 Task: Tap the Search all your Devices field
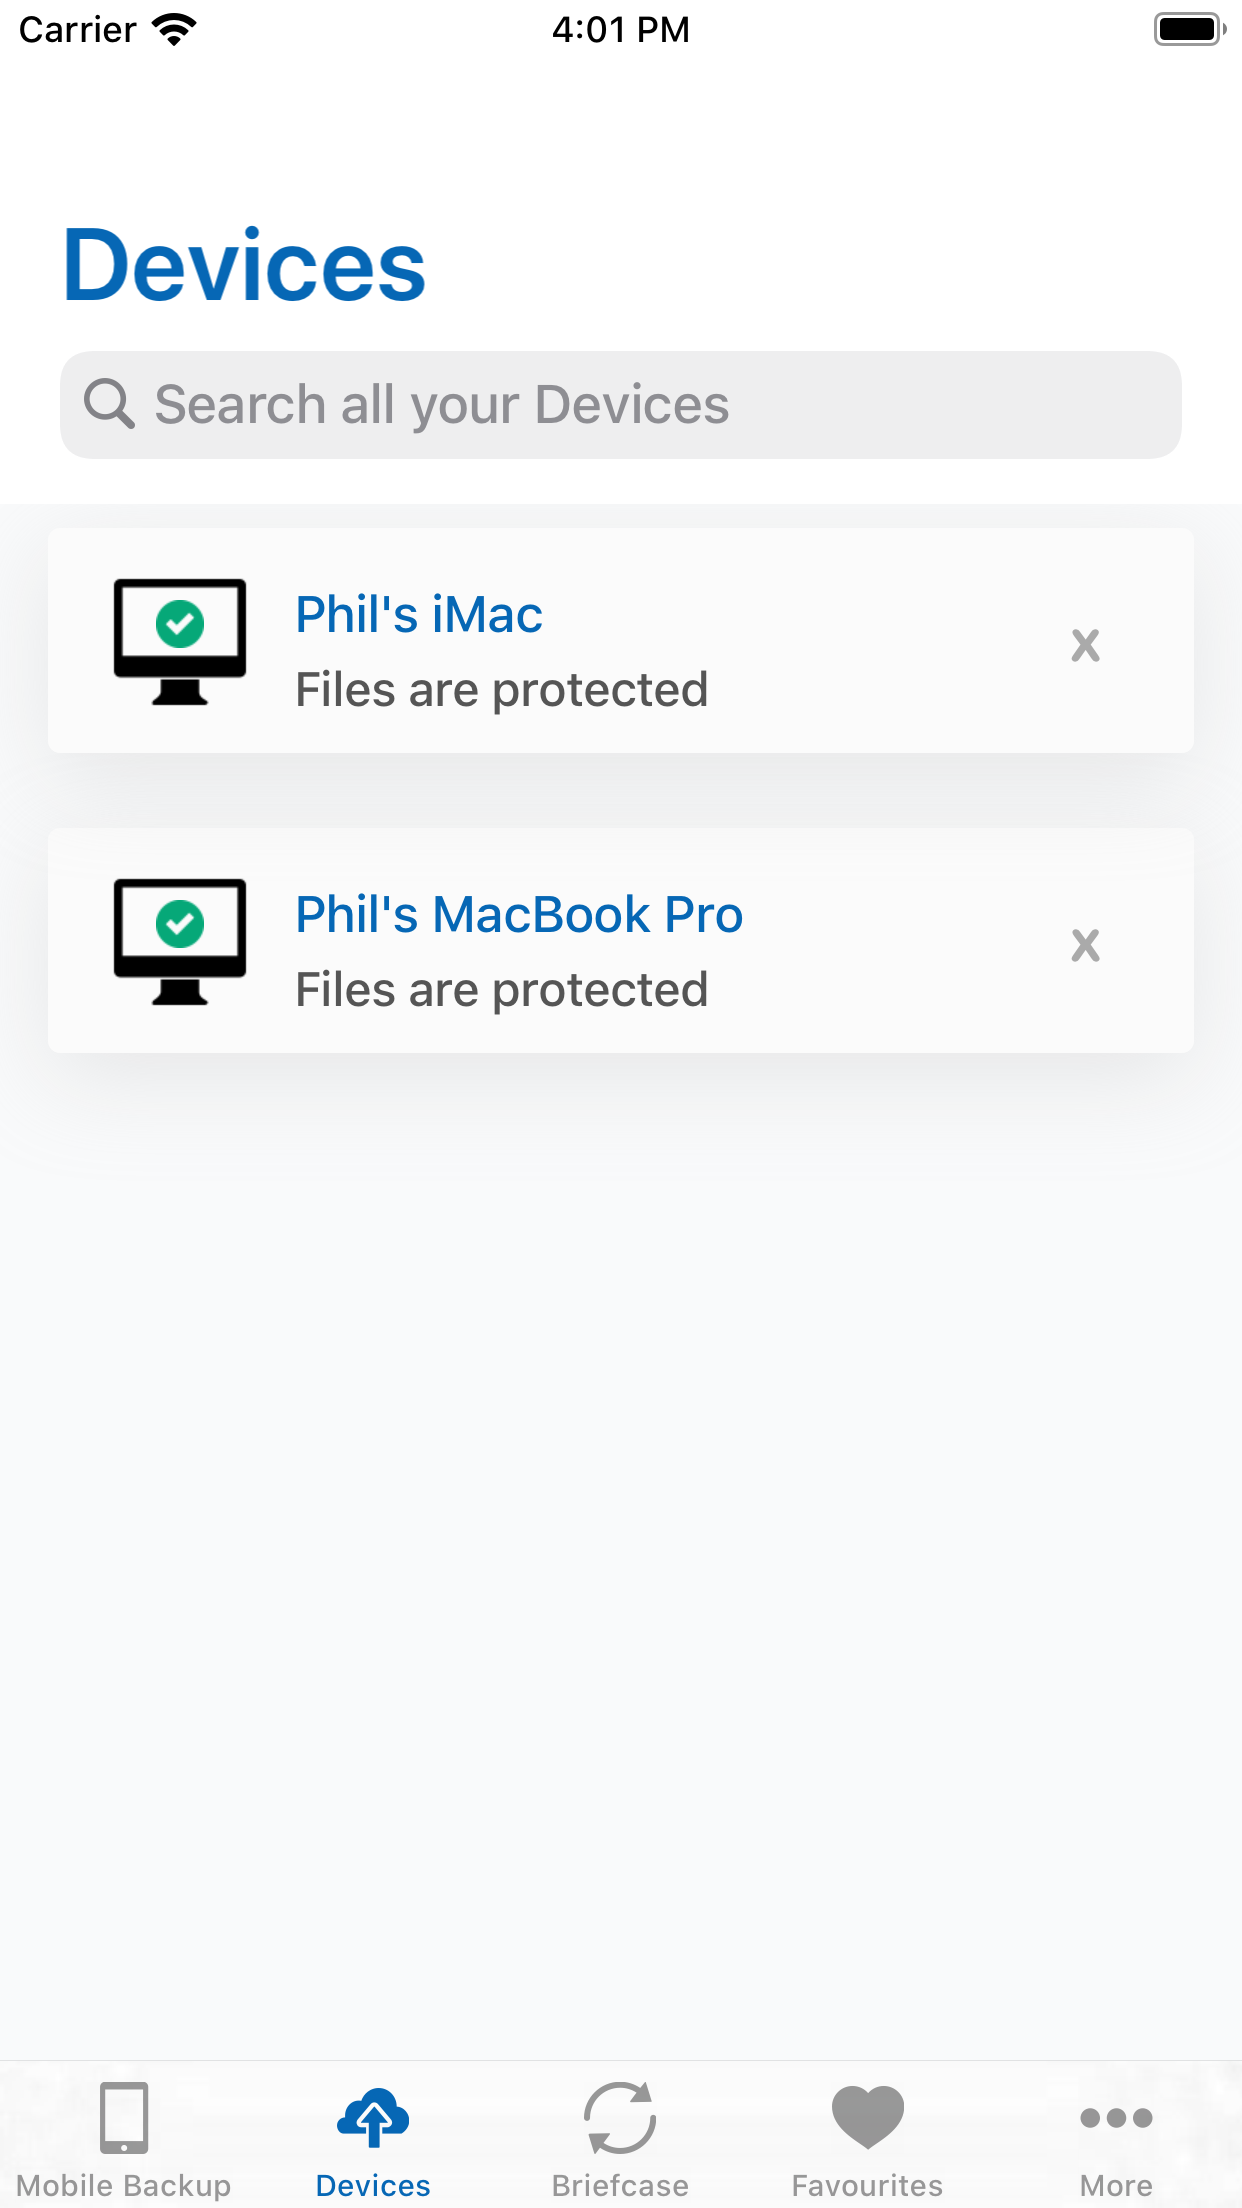[620, 404]
